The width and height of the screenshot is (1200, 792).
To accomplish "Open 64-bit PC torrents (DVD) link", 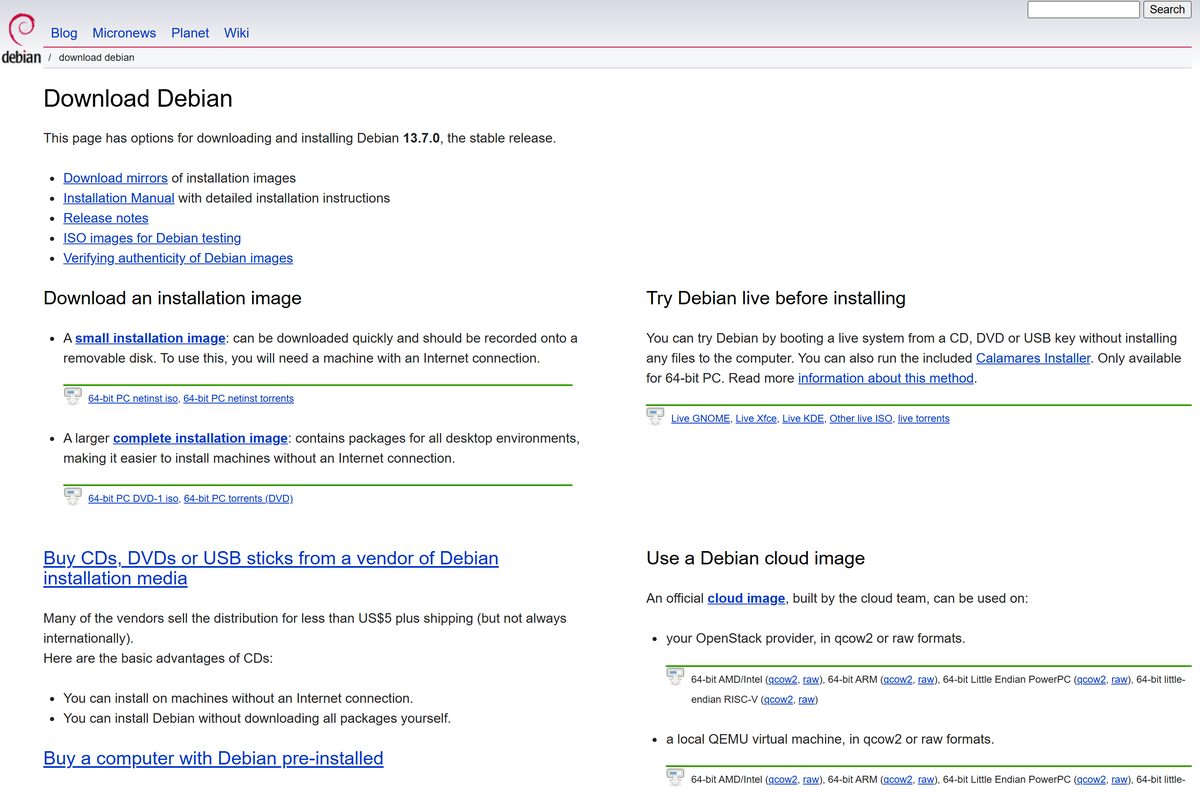I will pos(238,498).
